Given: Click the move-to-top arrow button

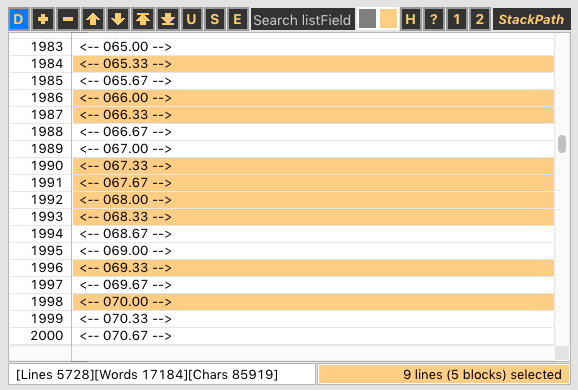Looking at the screenshot, I should click(143, 19).
